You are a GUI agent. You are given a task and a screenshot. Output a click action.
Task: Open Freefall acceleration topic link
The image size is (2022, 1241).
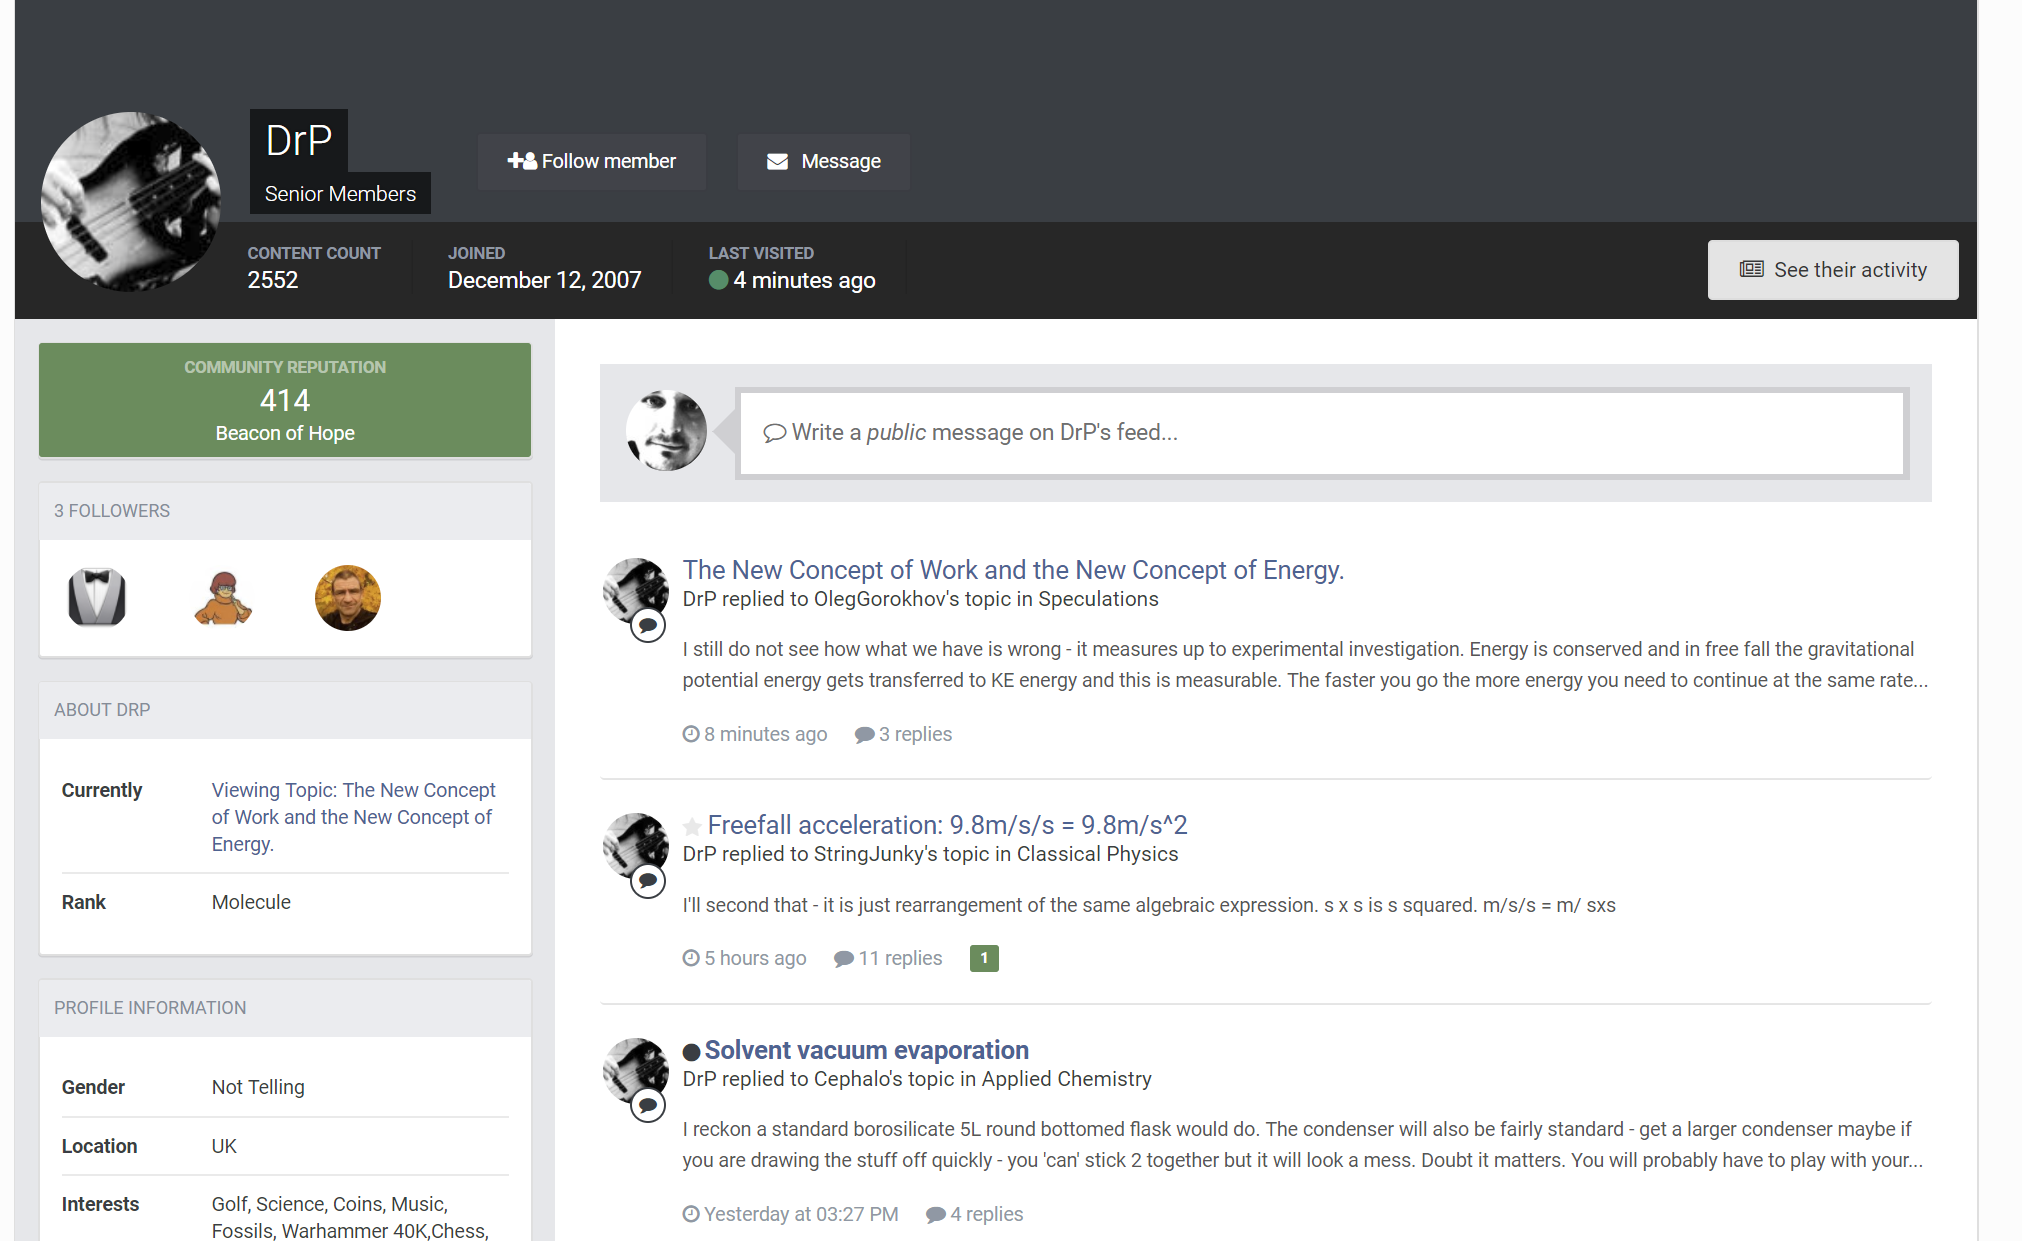[x=946, y=825]
